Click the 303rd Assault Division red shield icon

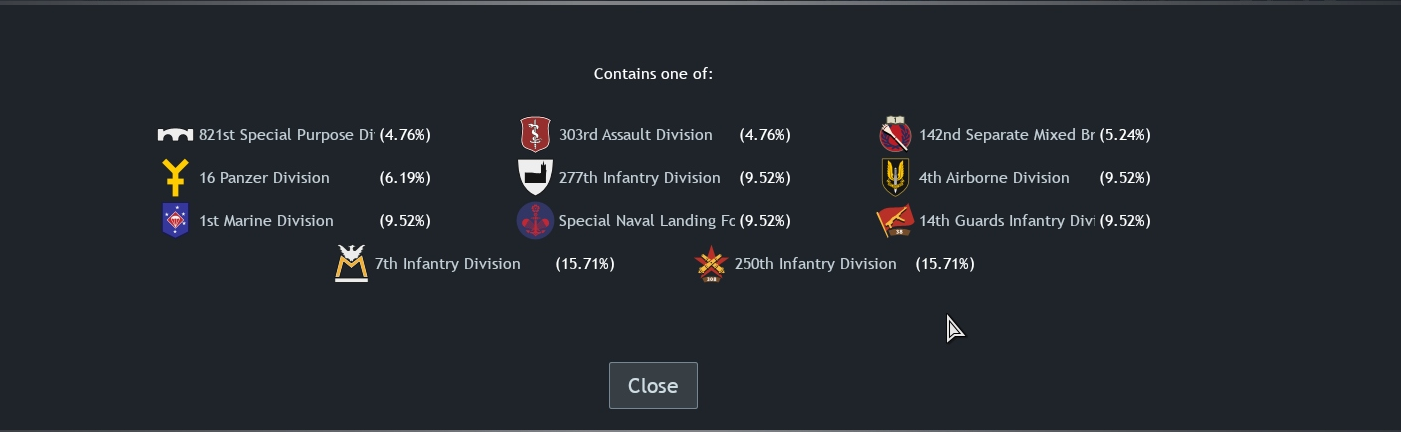pyautogui.click(x=535, y=135)
